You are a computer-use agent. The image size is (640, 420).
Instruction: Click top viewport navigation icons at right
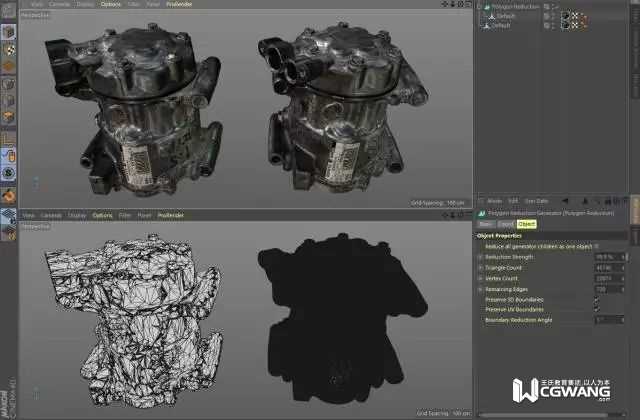[x=456, y=4]
